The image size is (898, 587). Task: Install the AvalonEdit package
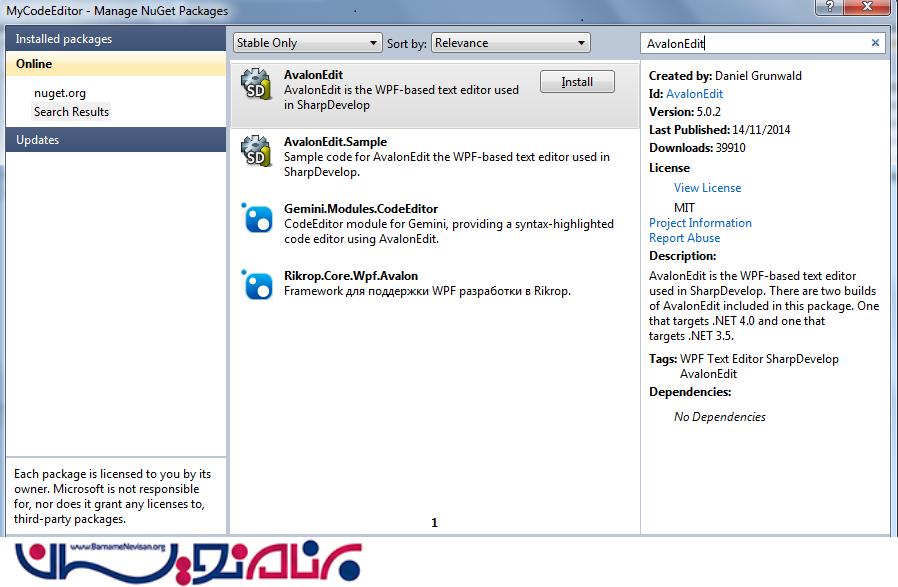click(x=577, y=82)
